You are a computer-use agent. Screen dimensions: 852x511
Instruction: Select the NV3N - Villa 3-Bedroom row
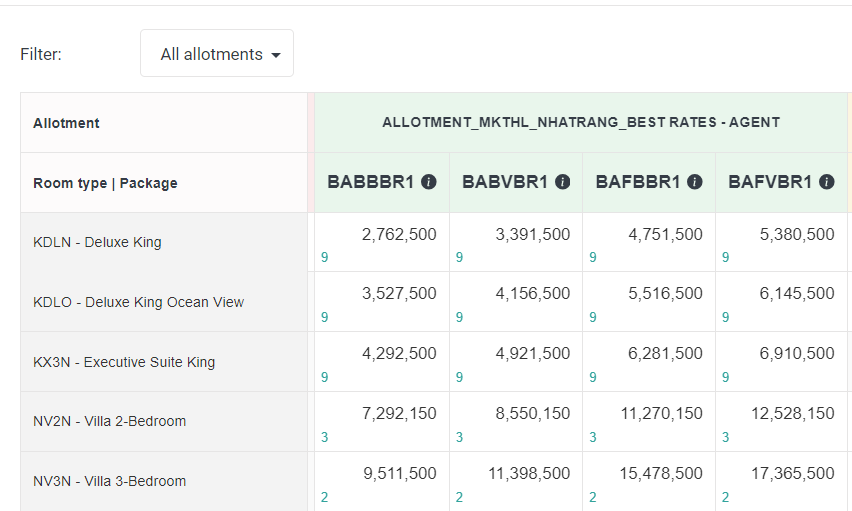[109, 481]
